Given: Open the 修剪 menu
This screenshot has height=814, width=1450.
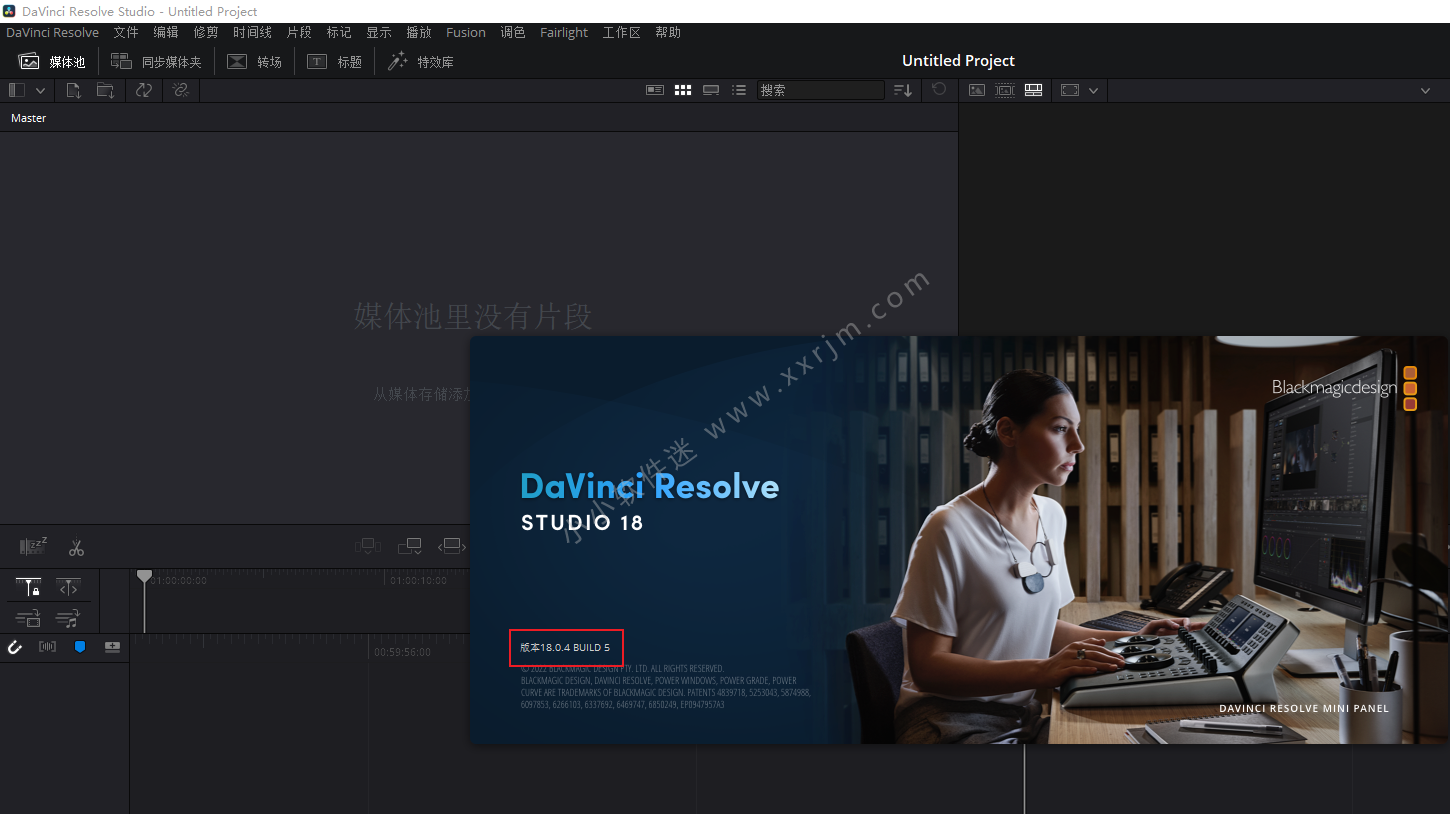Looking at the screenshot, I should 206,33.
